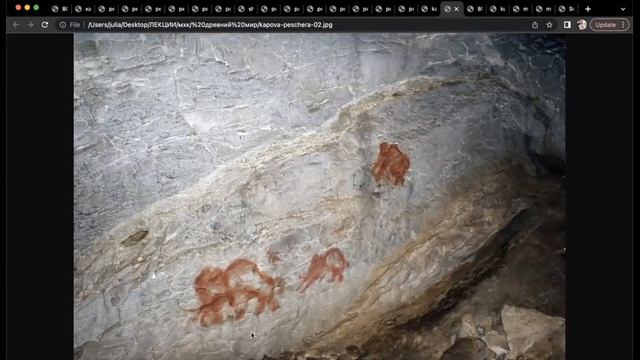The height and width of the screenshot is (360, 640).
Task: Go forward to the next page
Action: 31,25
